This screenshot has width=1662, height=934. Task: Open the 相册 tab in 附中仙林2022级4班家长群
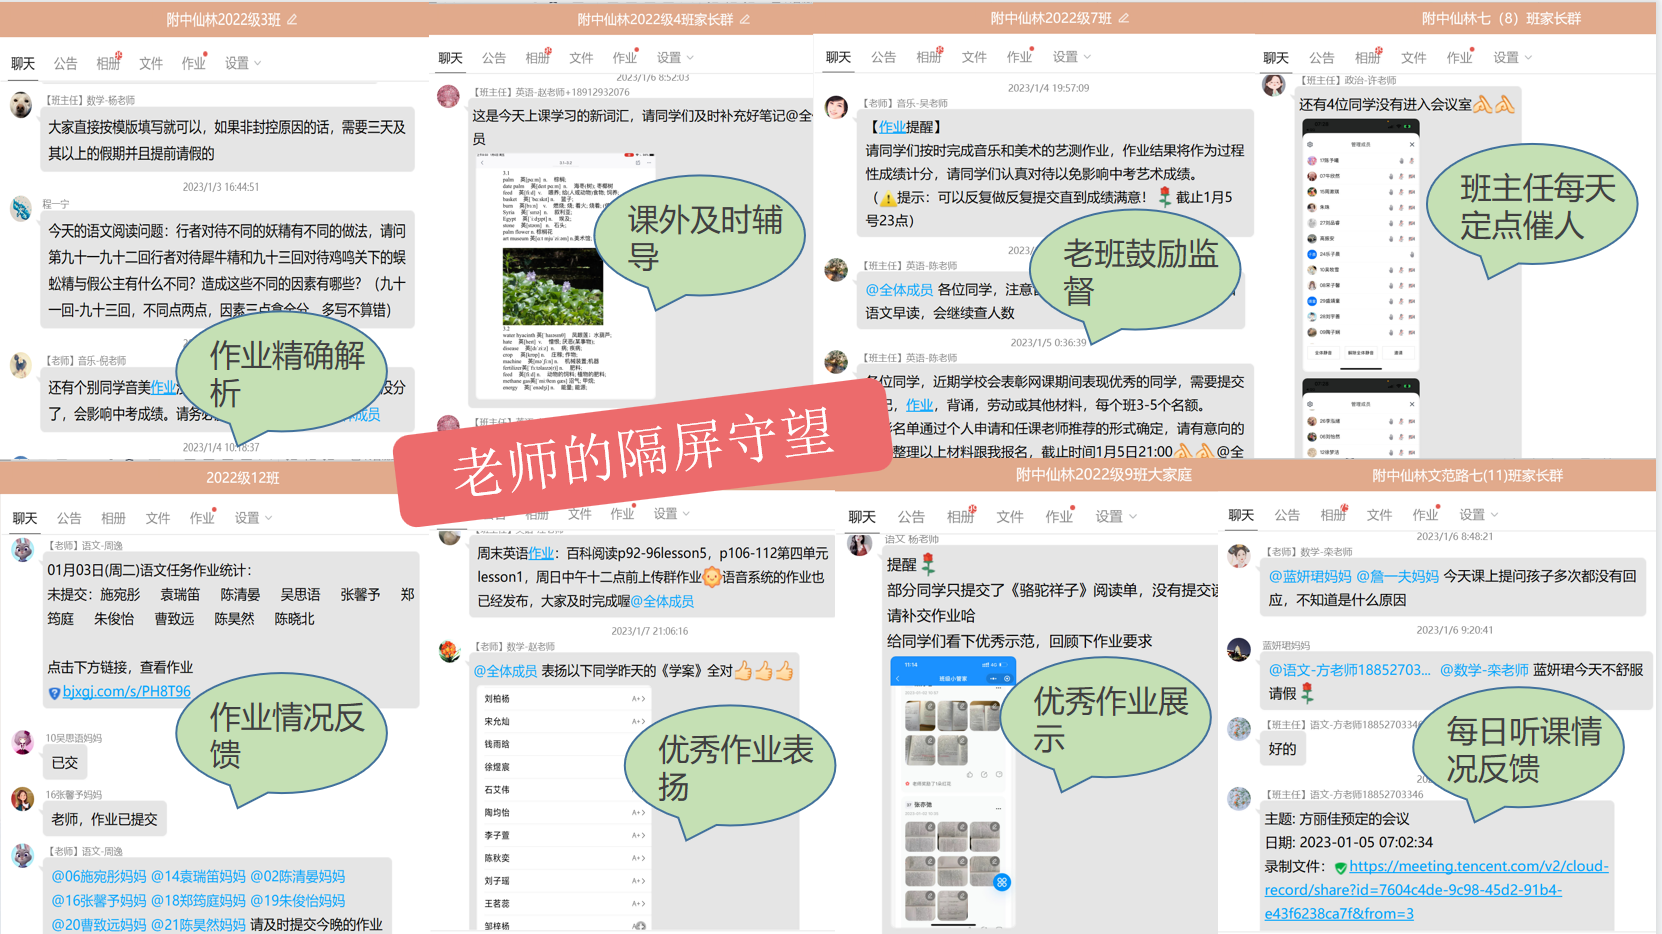click(538, 58)
